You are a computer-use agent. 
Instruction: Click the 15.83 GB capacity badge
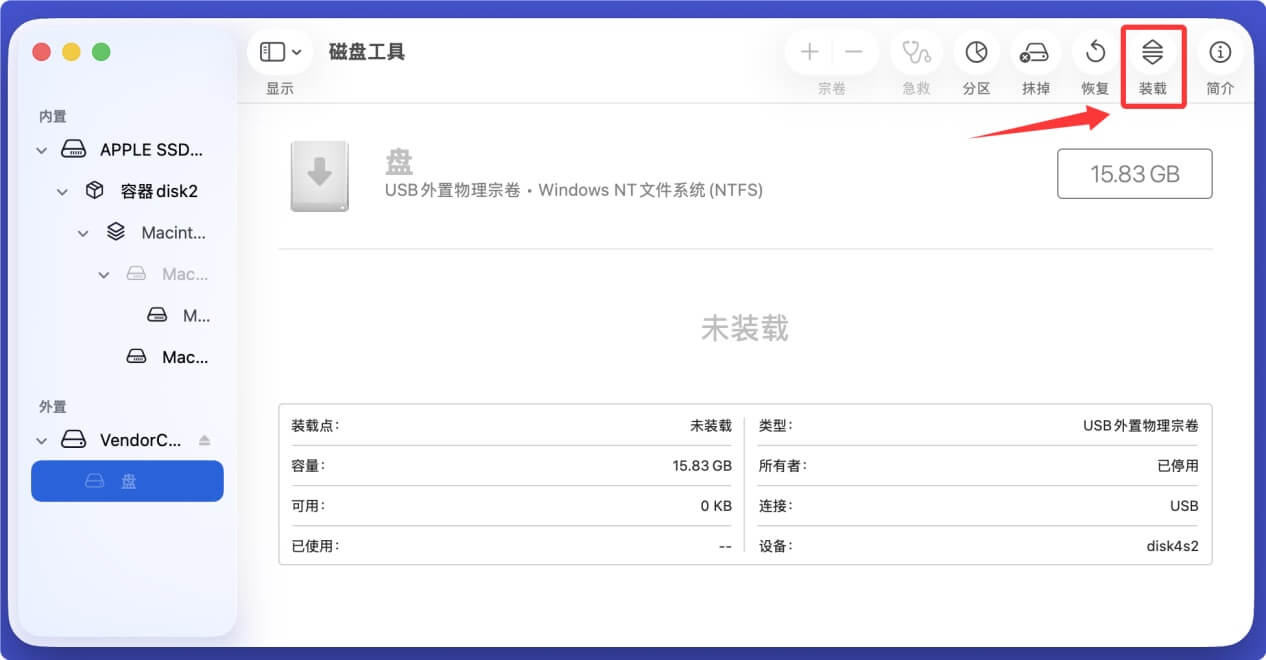coord(1135,173)
